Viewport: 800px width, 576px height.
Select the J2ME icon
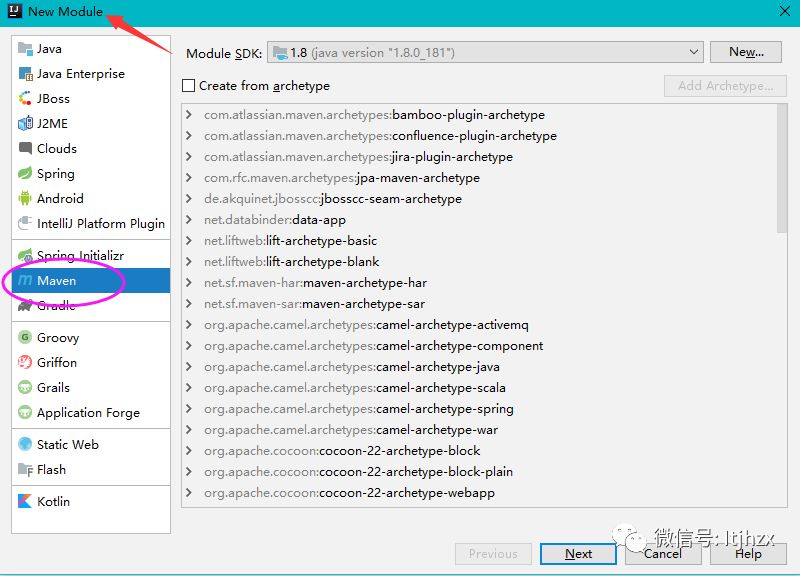pyautogui.click(x=25, y=123)
